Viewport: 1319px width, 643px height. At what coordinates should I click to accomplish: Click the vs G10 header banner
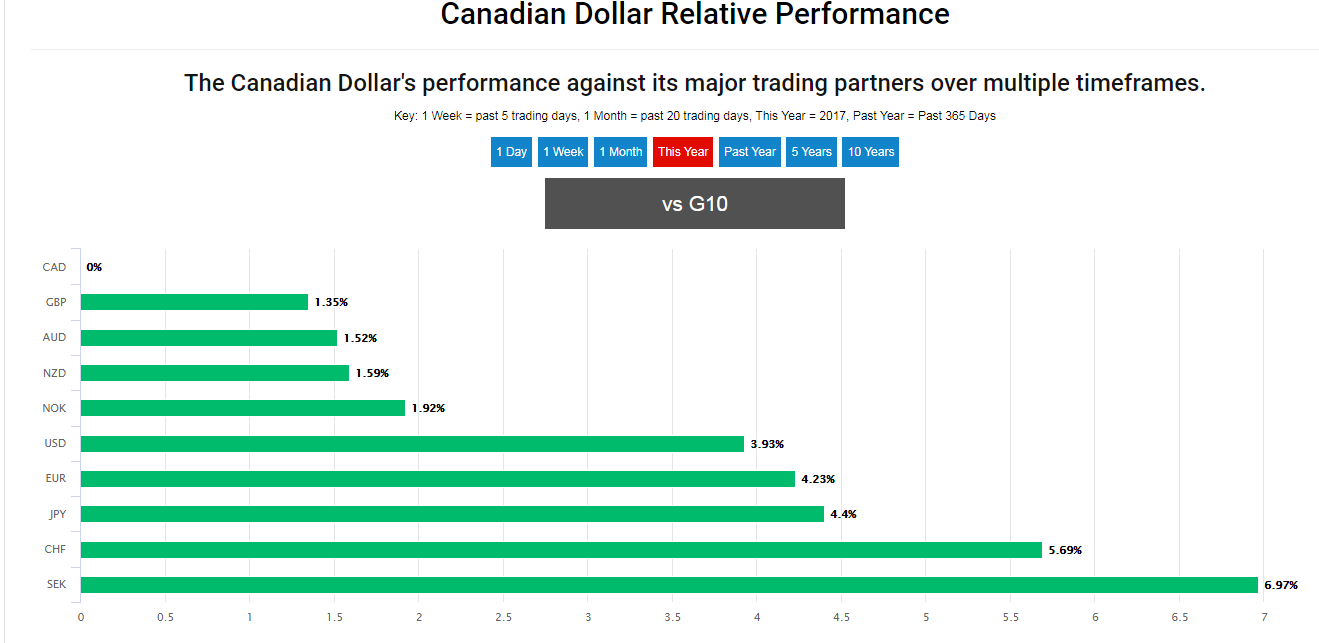coord(694,204)
